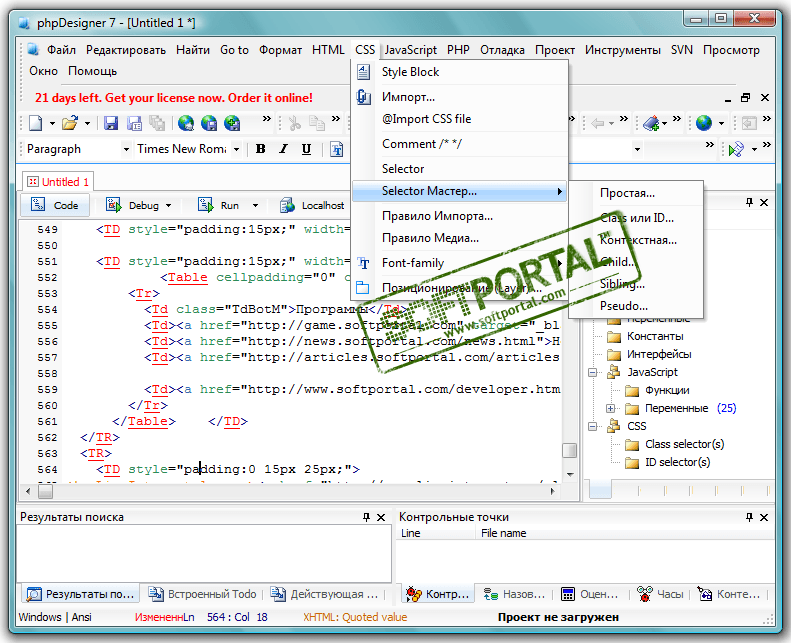Open the Файл menu
Viewport: 791px width, 643px height.
tap(62, 50)
